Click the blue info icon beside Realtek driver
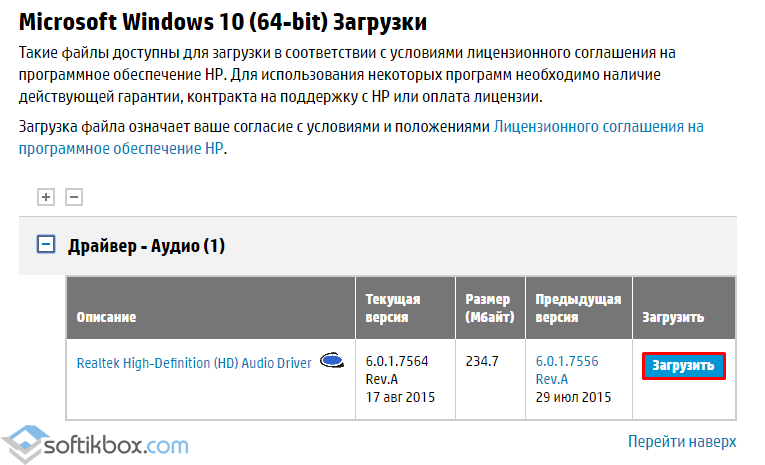The width and height of the screenshot is (765, 465). click(x=333, y=362)
